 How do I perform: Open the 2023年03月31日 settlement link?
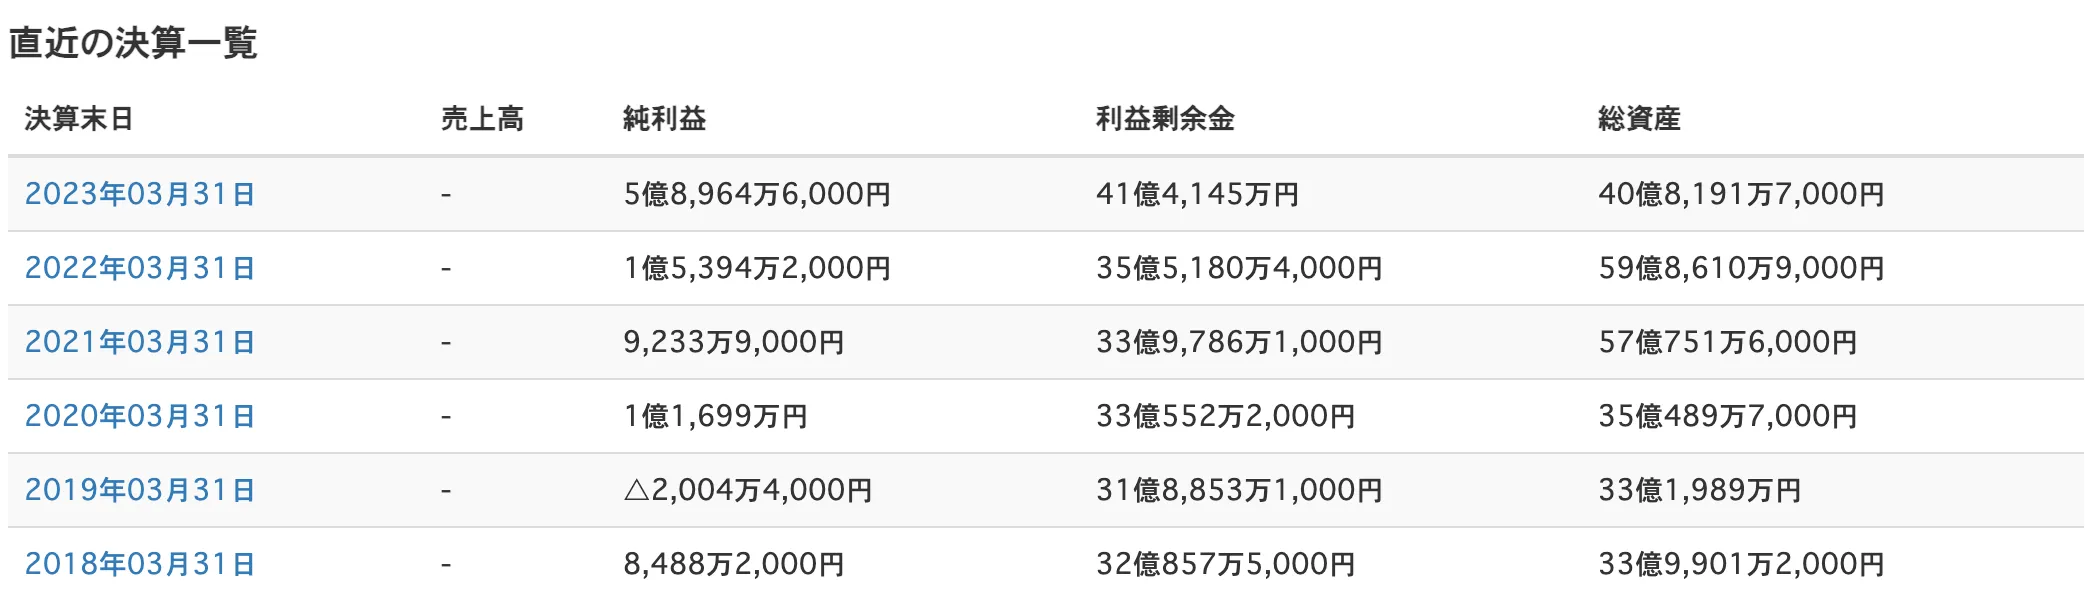point(140,194)
